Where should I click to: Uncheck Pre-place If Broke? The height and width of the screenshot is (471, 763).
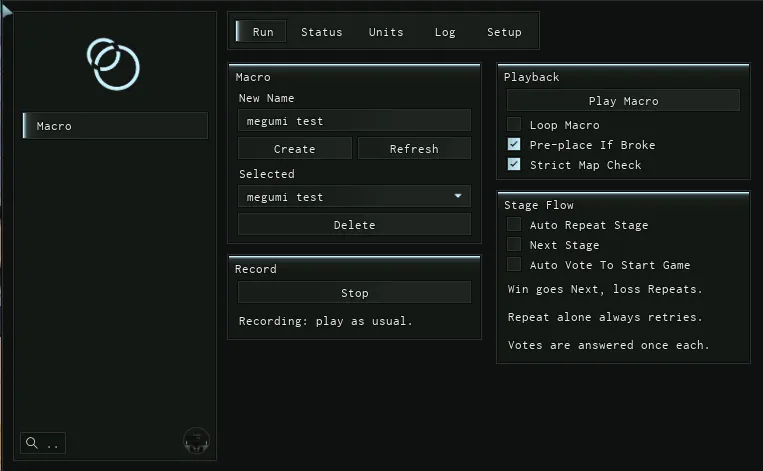[514, 145]
